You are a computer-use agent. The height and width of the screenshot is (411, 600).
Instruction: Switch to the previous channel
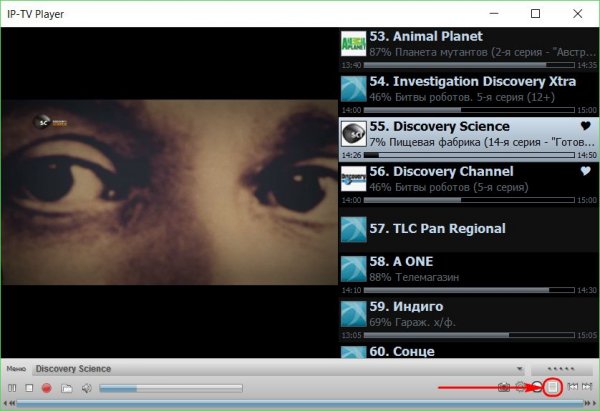(x=573, y=388)
